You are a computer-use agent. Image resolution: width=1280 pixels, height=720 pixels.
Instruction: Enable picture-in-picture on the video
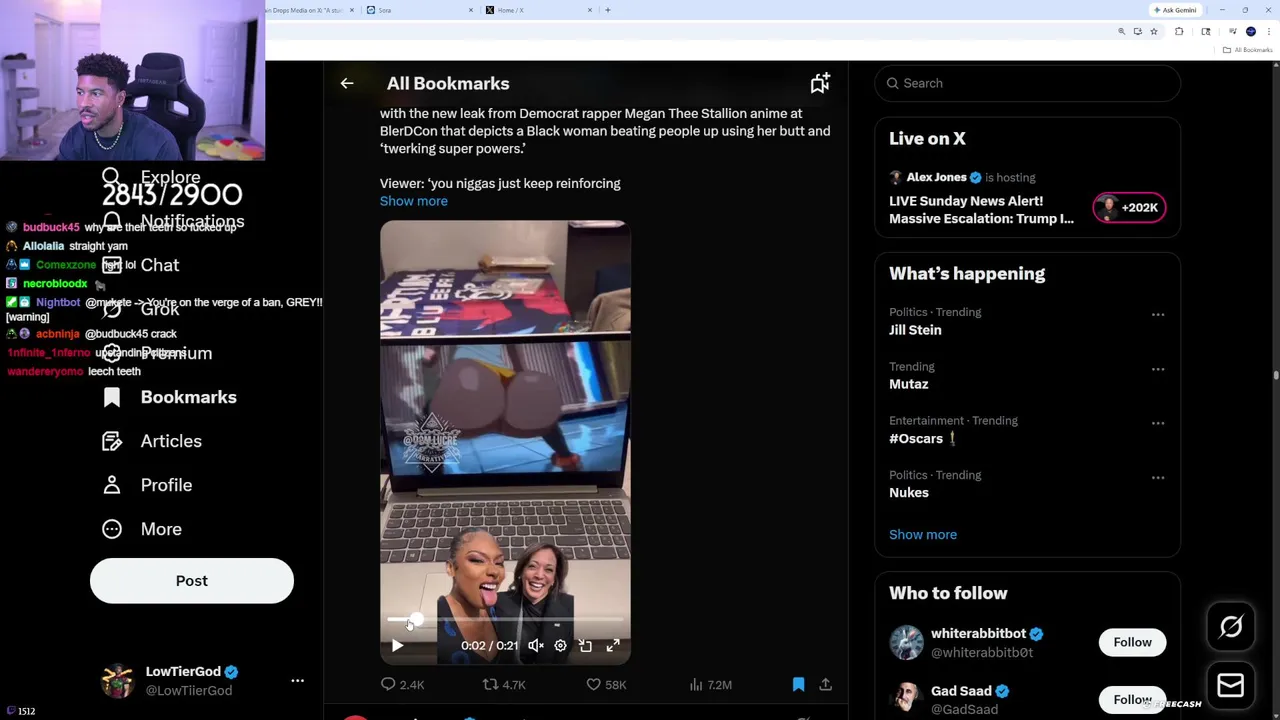[586, 646]
